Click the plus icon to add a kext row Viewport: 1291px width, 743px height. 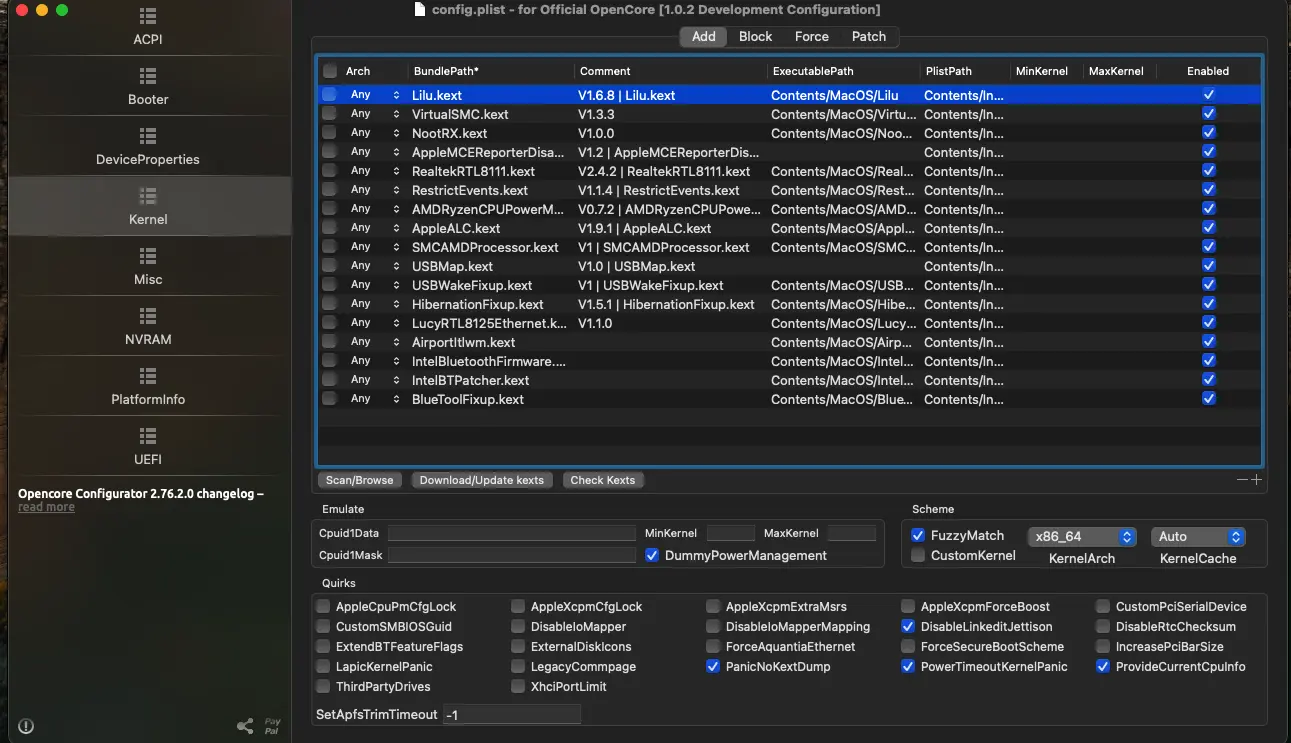click(1257, 480)
